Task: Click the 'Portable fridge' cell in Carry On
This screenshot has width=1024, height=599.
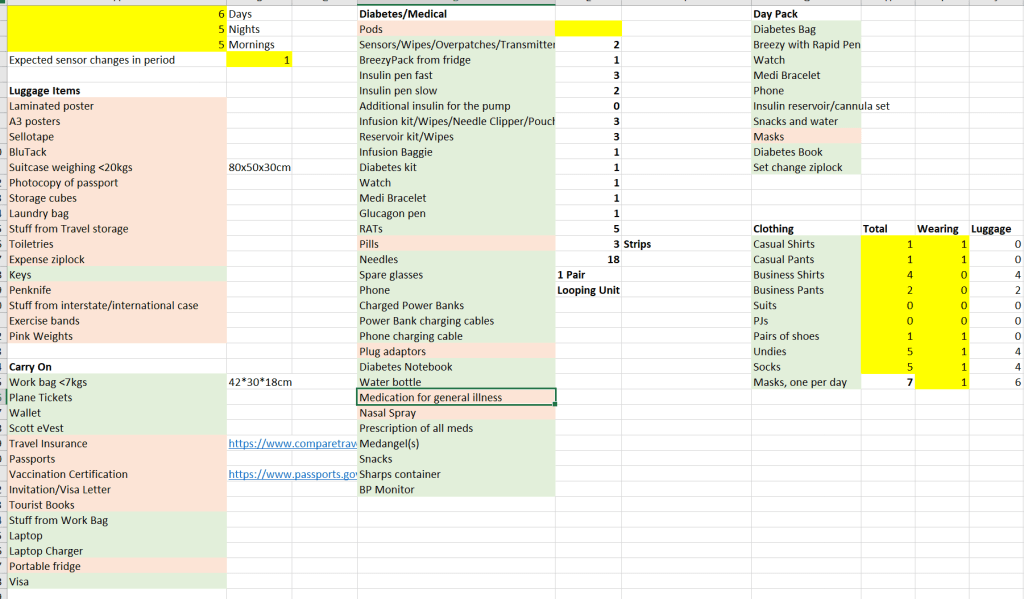Action: point(45,567)
